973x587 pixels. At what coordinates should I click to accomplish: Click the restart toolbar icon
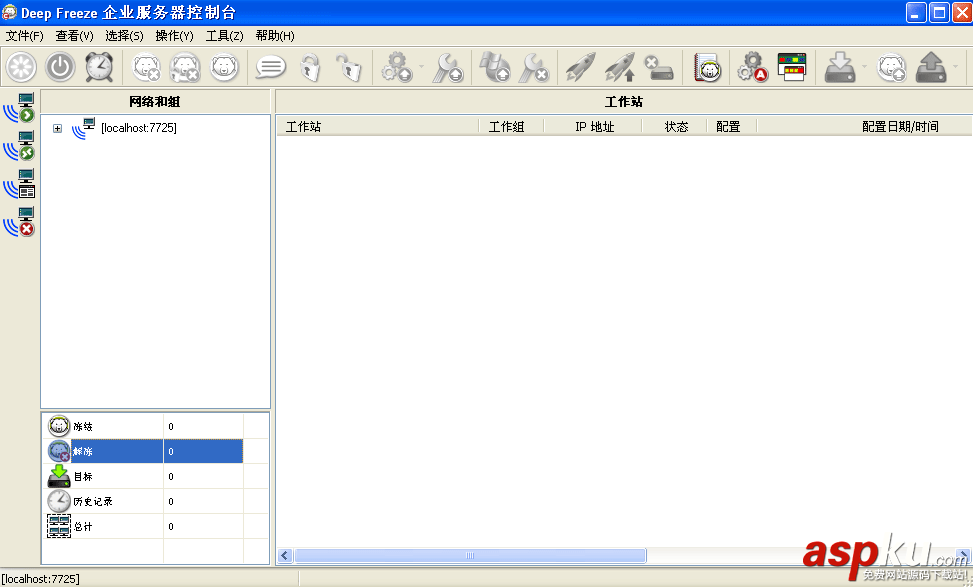pyautogui.click(x=22, y=67)
